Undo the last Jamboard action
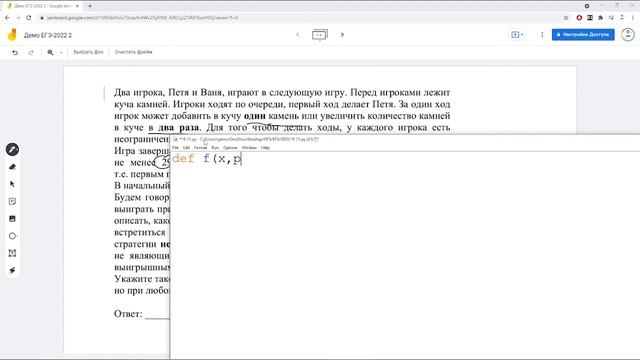Screen dimensions: 640x360 pyautogui.click(x=15, y=52)
